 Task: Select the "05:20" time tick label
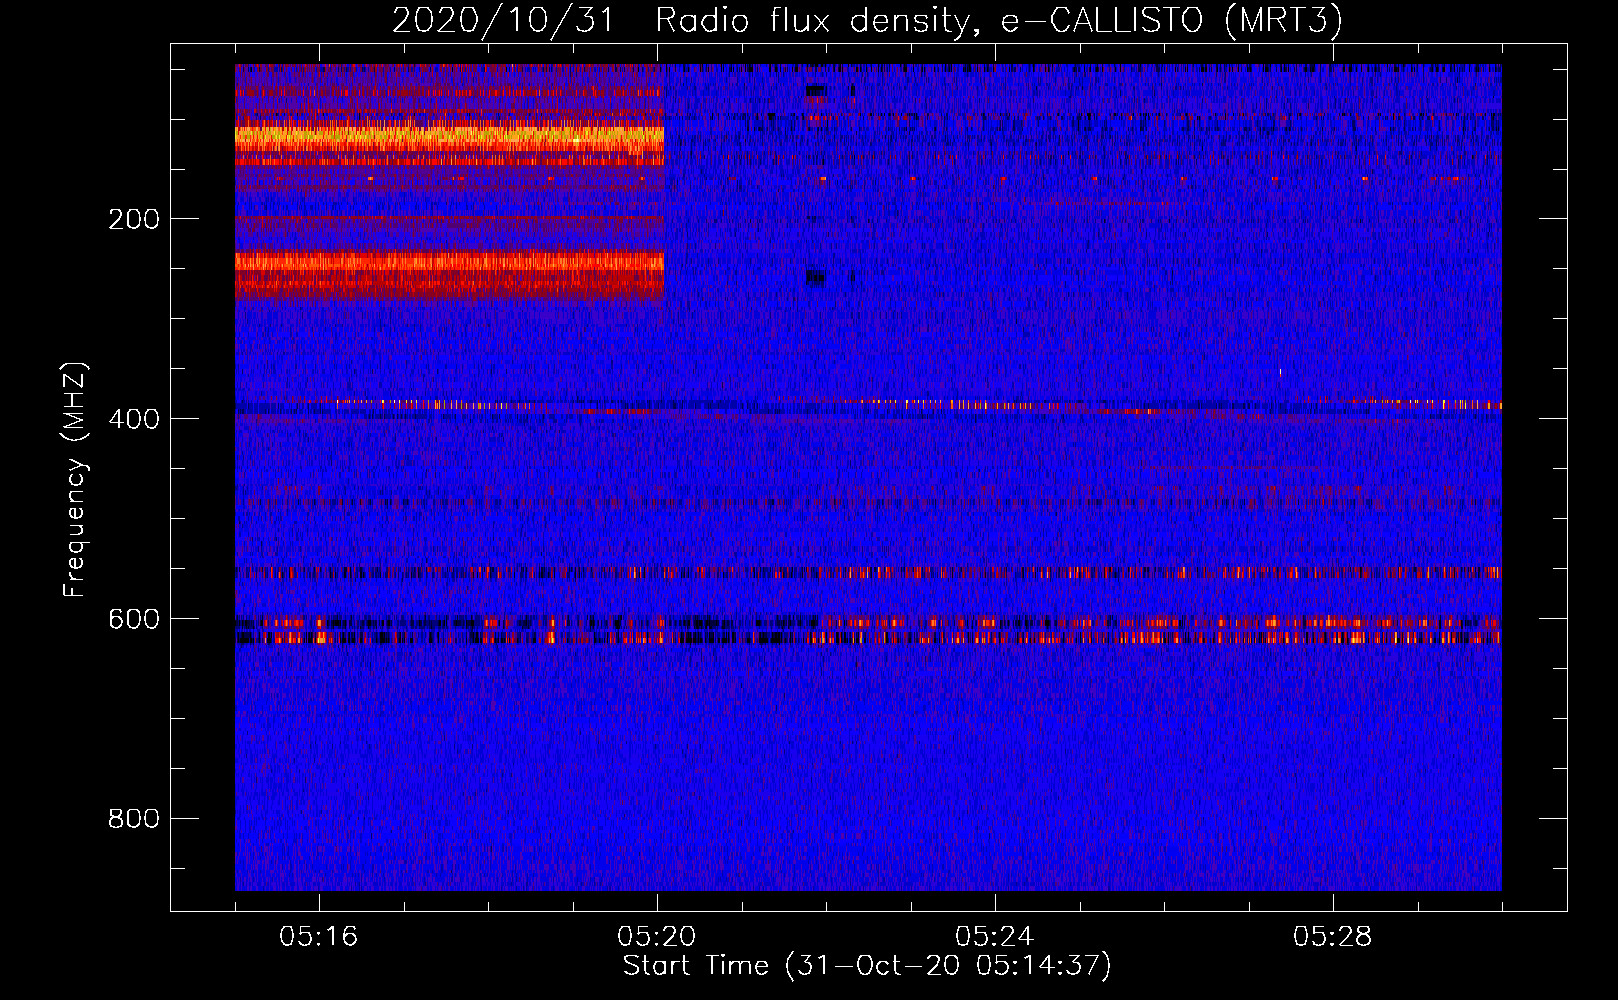(x=656, y=937)
